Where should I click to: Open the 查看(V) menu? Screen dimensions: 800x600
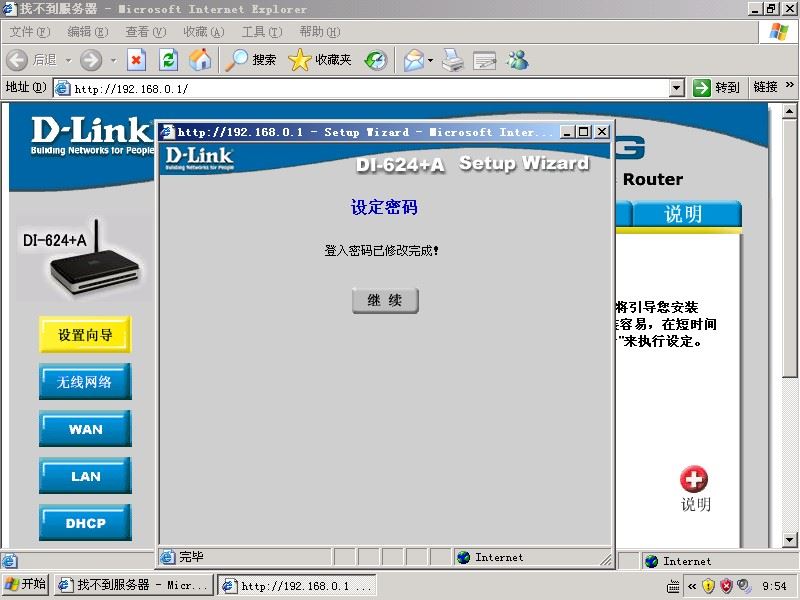146,32
